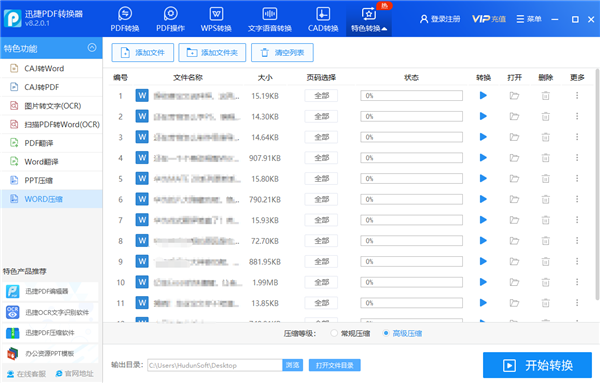Select CAJ转Word in sidebar
600x383 pixels.
pyautogui.click(x=51, y=68)
